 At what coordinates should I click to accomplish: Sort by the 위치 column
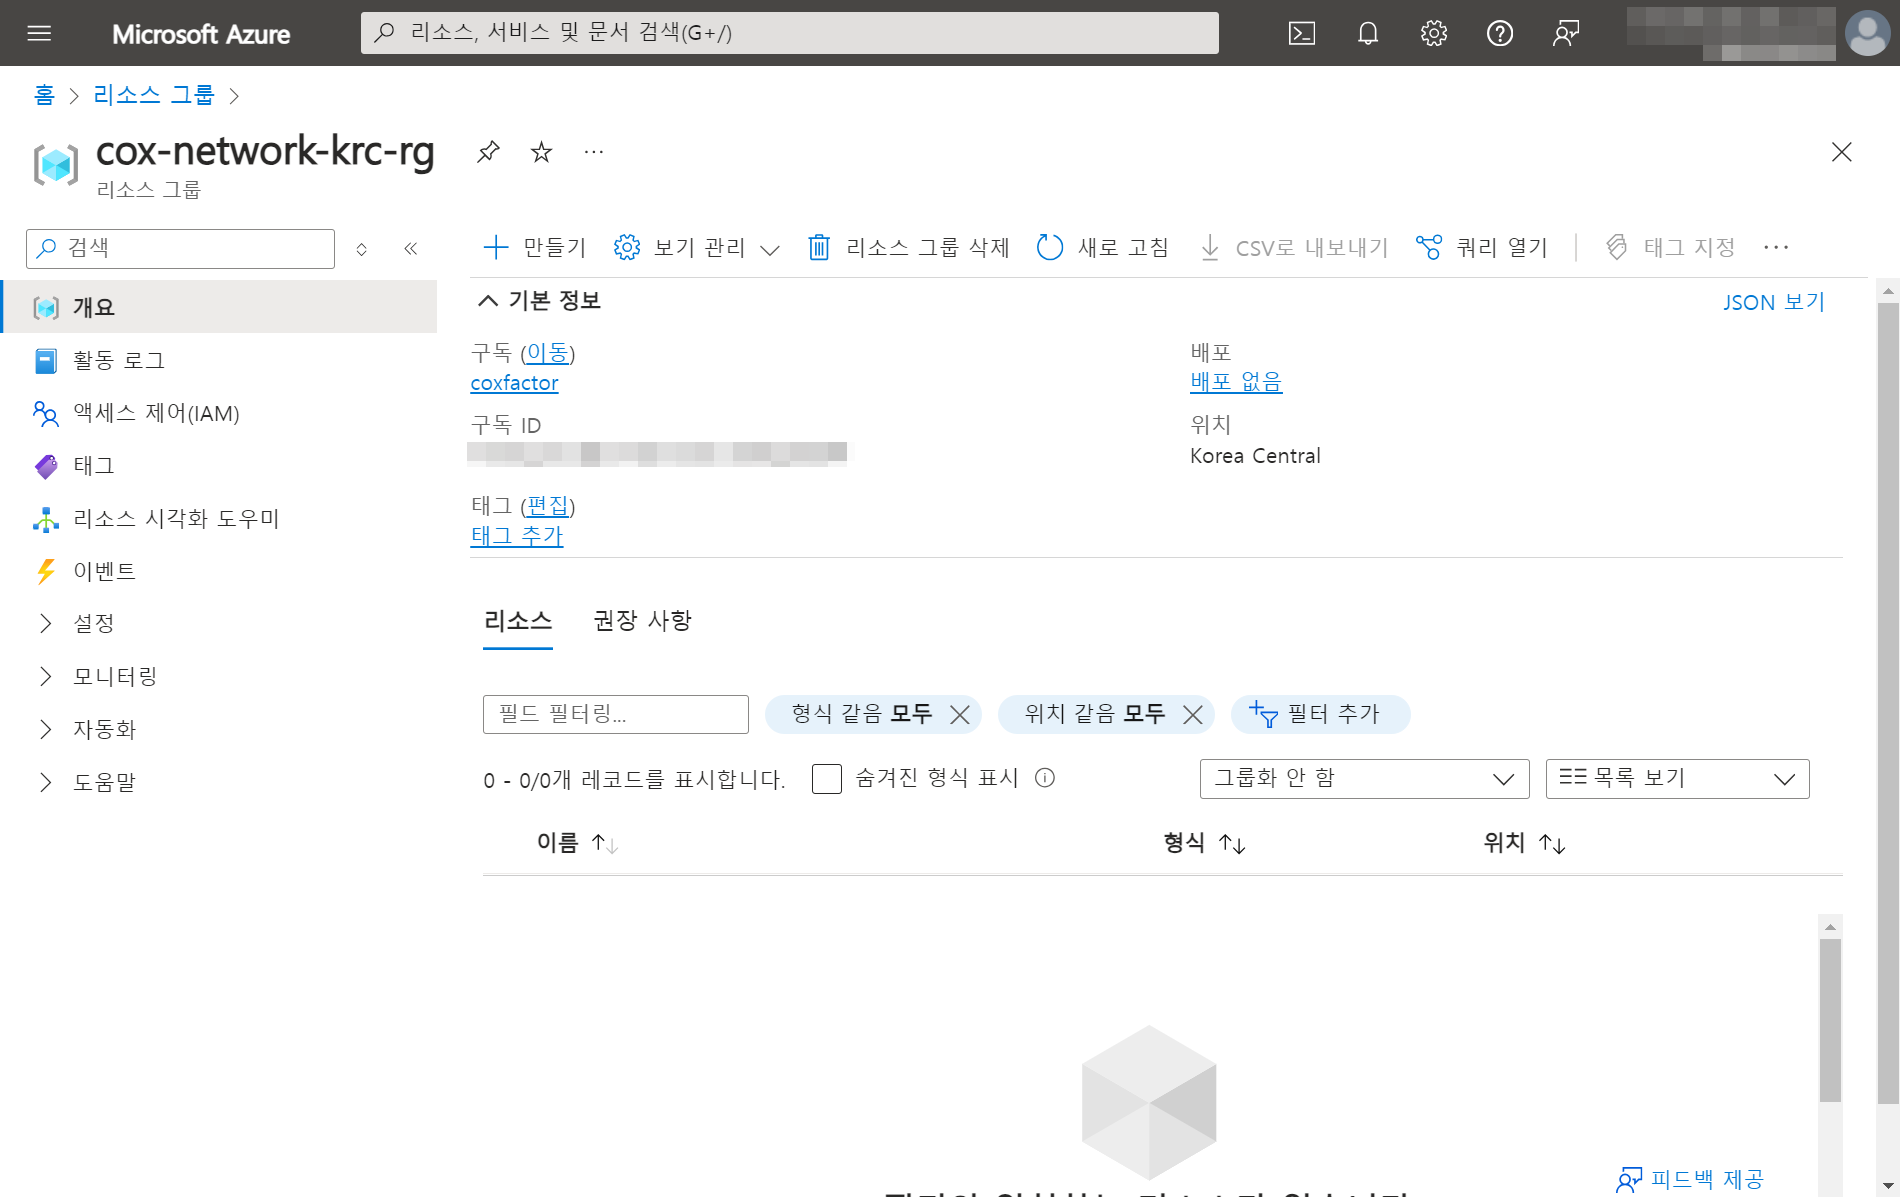(1524, 843)
